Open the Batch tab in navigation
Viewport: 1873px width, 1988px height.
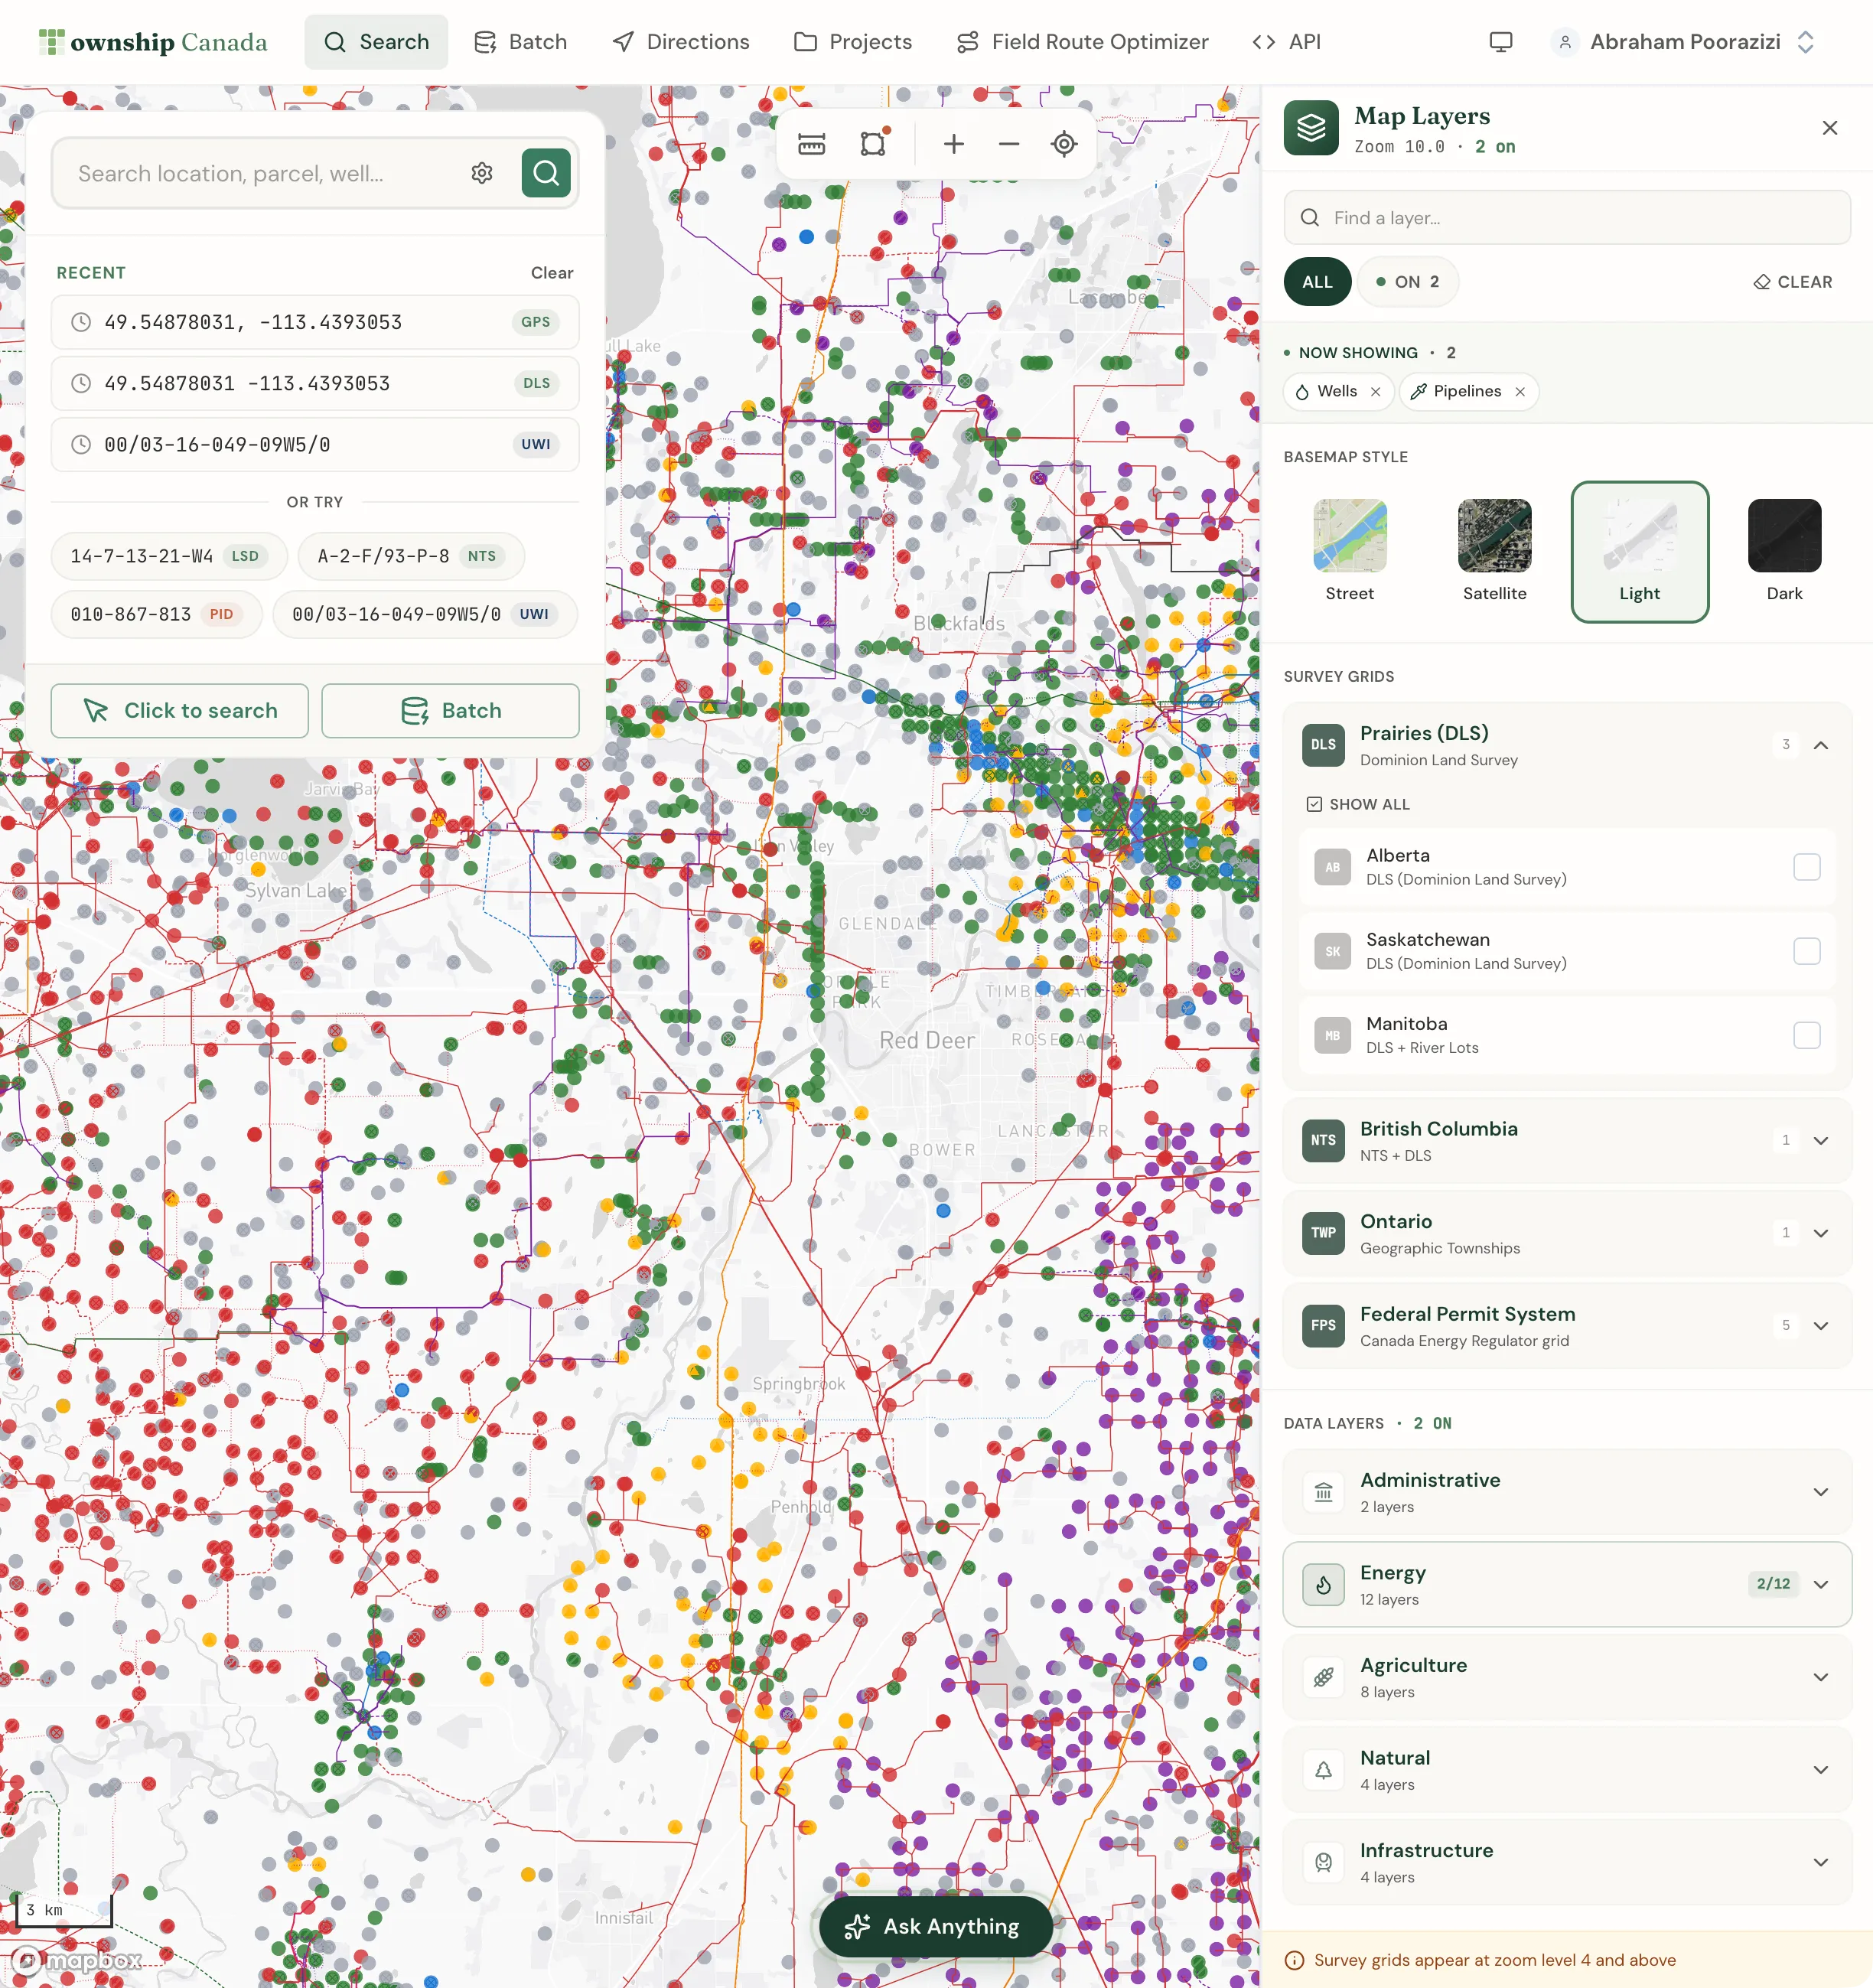[520, 42]
